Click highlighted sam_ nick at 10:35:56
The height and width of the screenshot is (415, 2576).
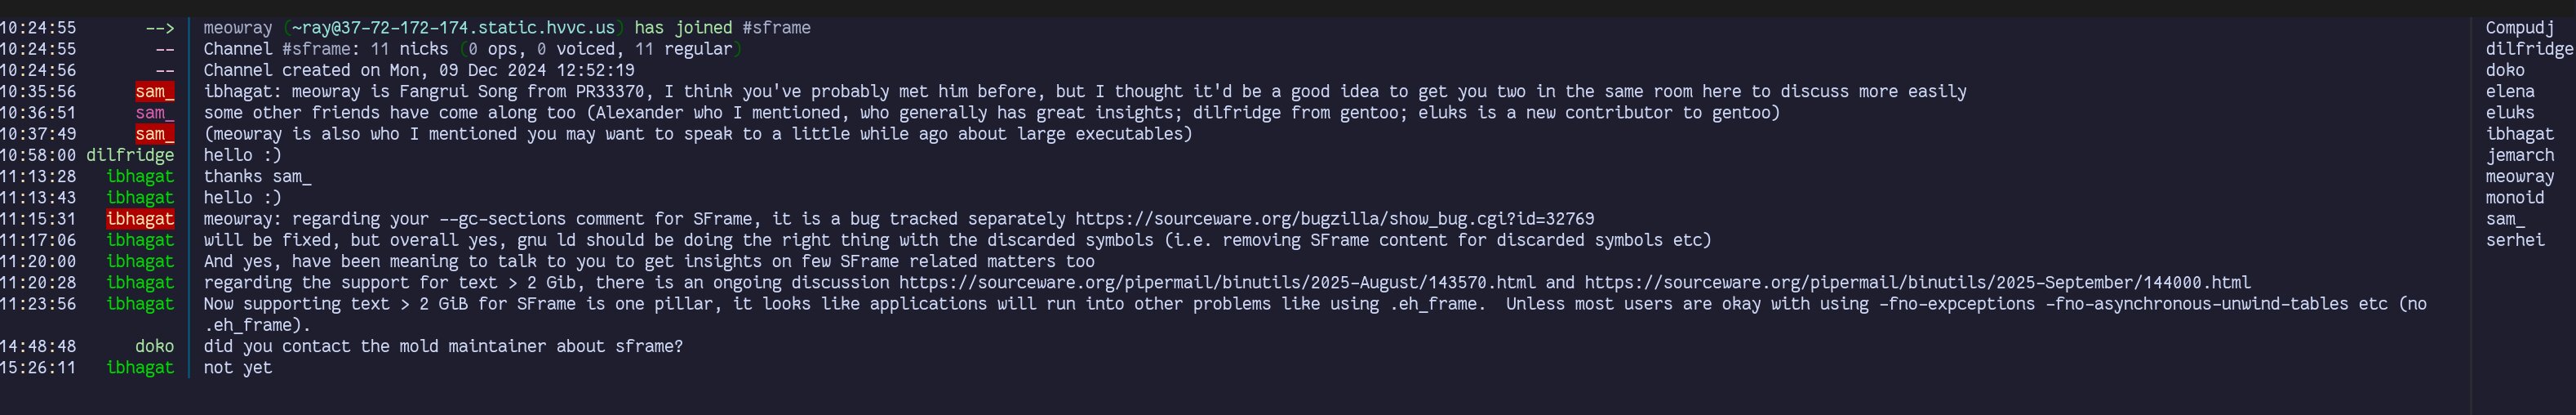point(155,92)
